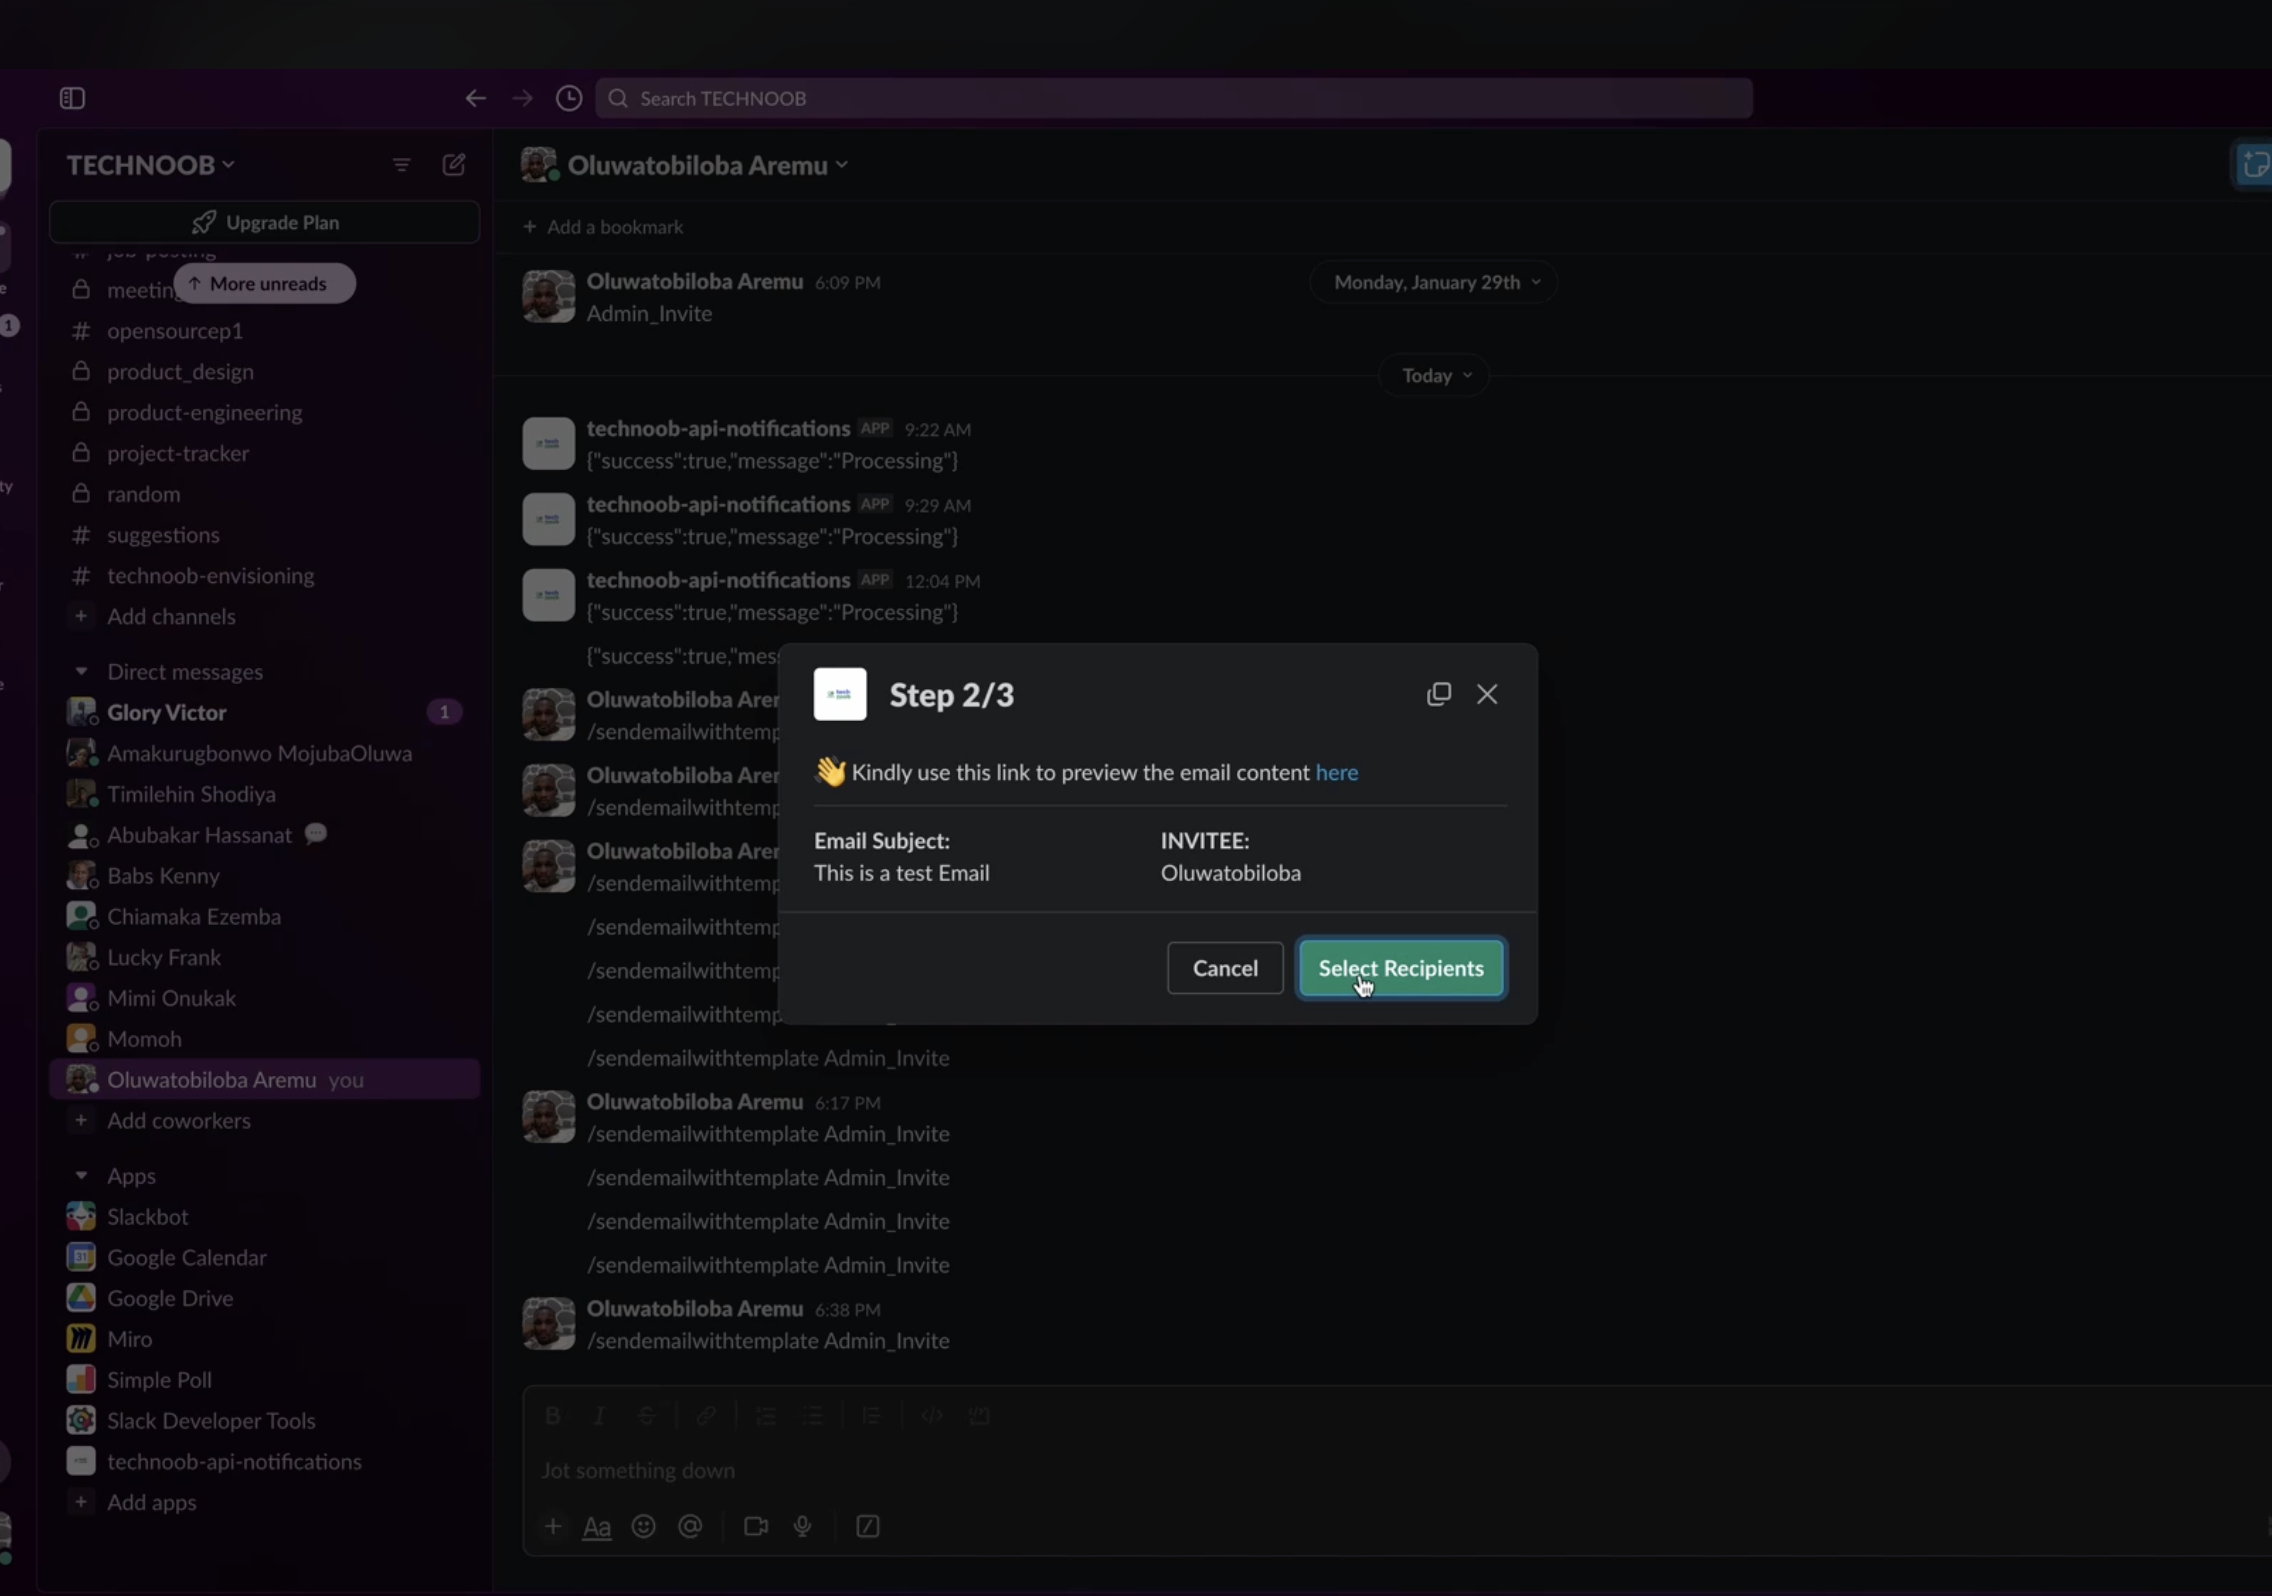Open the mention someone @ icon

click(690, 1526)
